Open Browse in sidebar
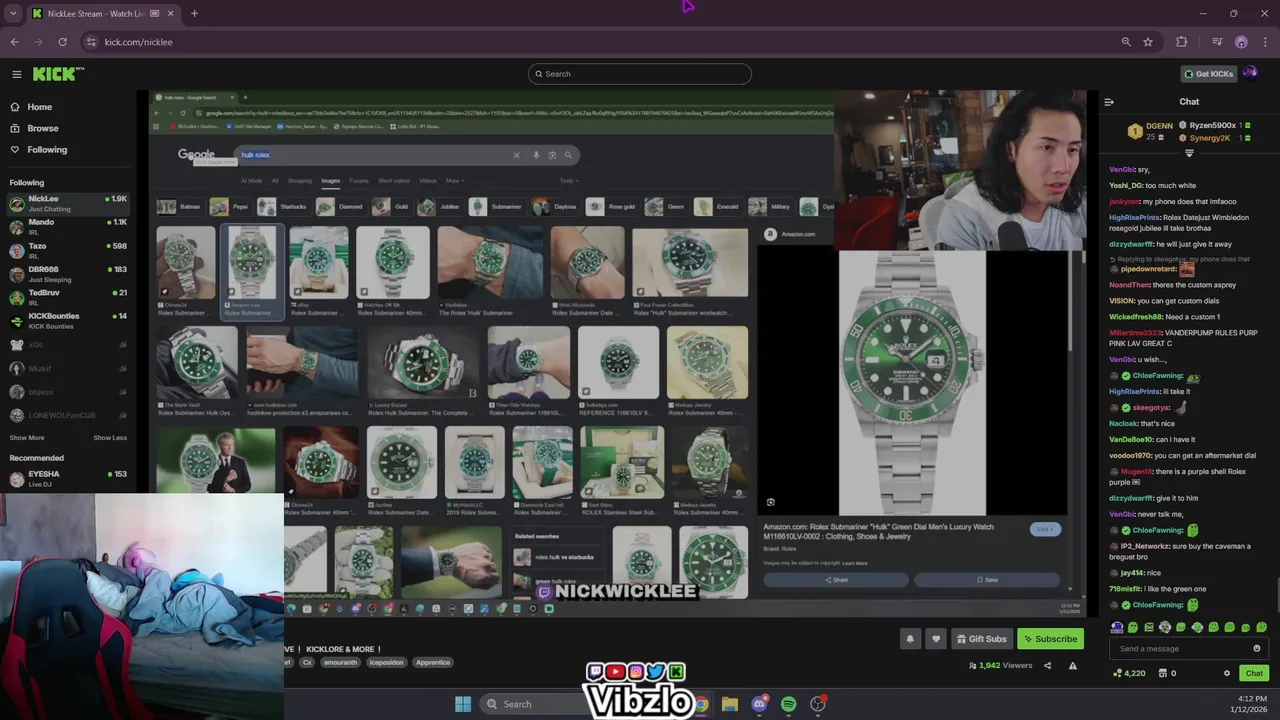The image size is (1280, 720). click(42, 128)
